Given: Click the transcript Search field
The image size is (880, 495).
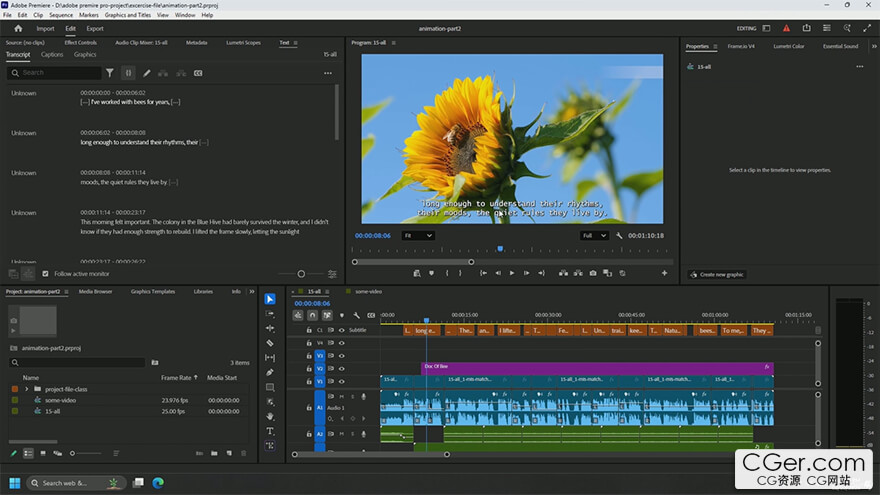Looking at the screenshot, I should click(x=55, y=73).
